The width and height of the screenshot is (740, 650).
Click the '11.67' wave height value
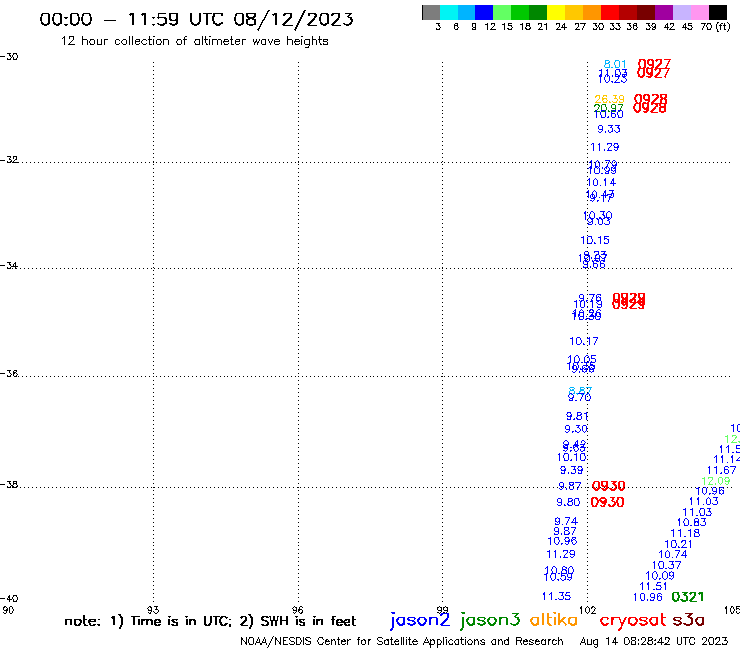pos(722,470)
